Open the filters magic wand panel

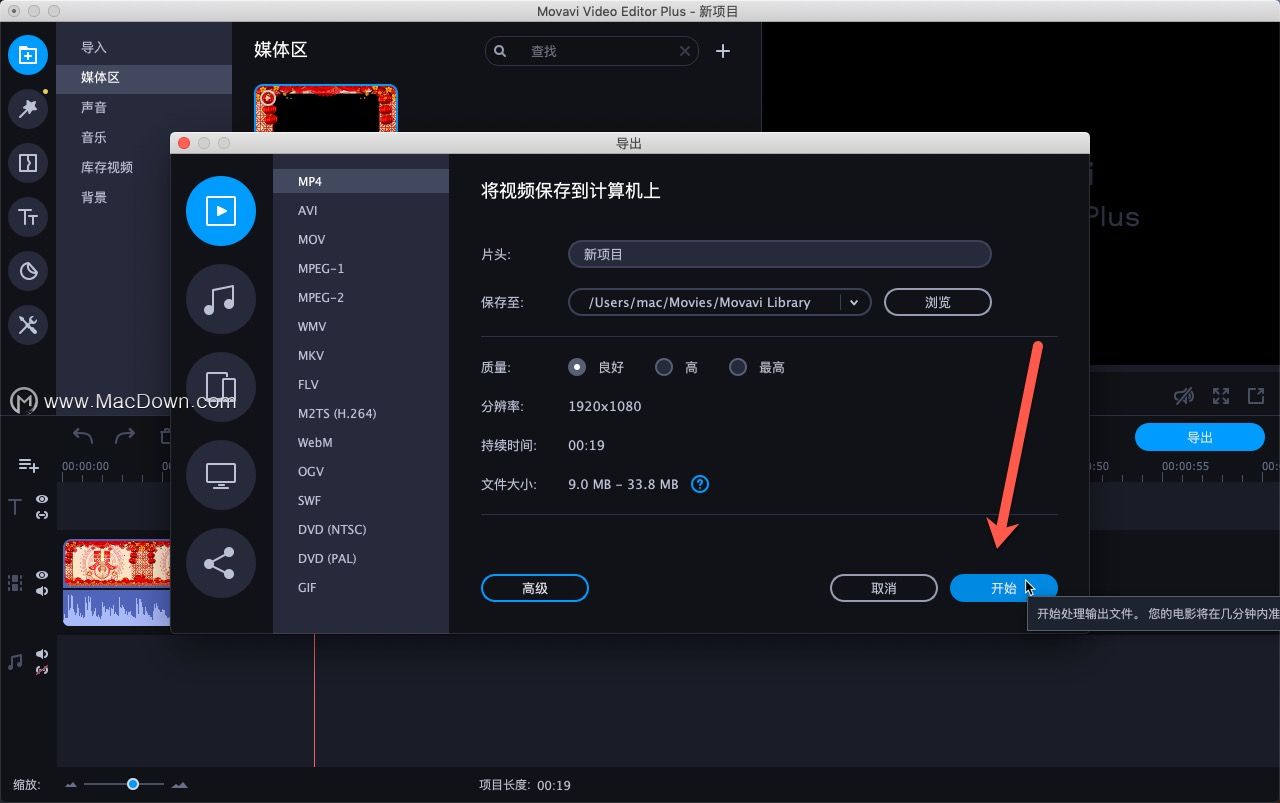[x=28, y=108]
